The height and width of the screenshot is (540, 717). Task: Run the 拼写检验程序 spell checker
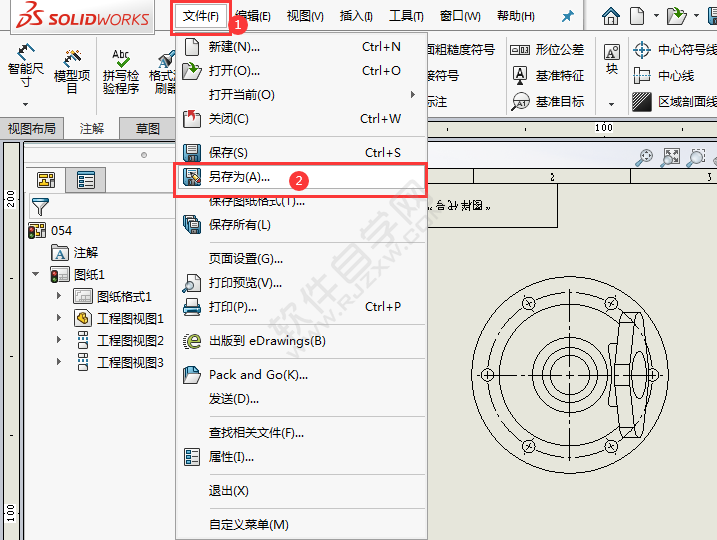click(x=121, y=71)
